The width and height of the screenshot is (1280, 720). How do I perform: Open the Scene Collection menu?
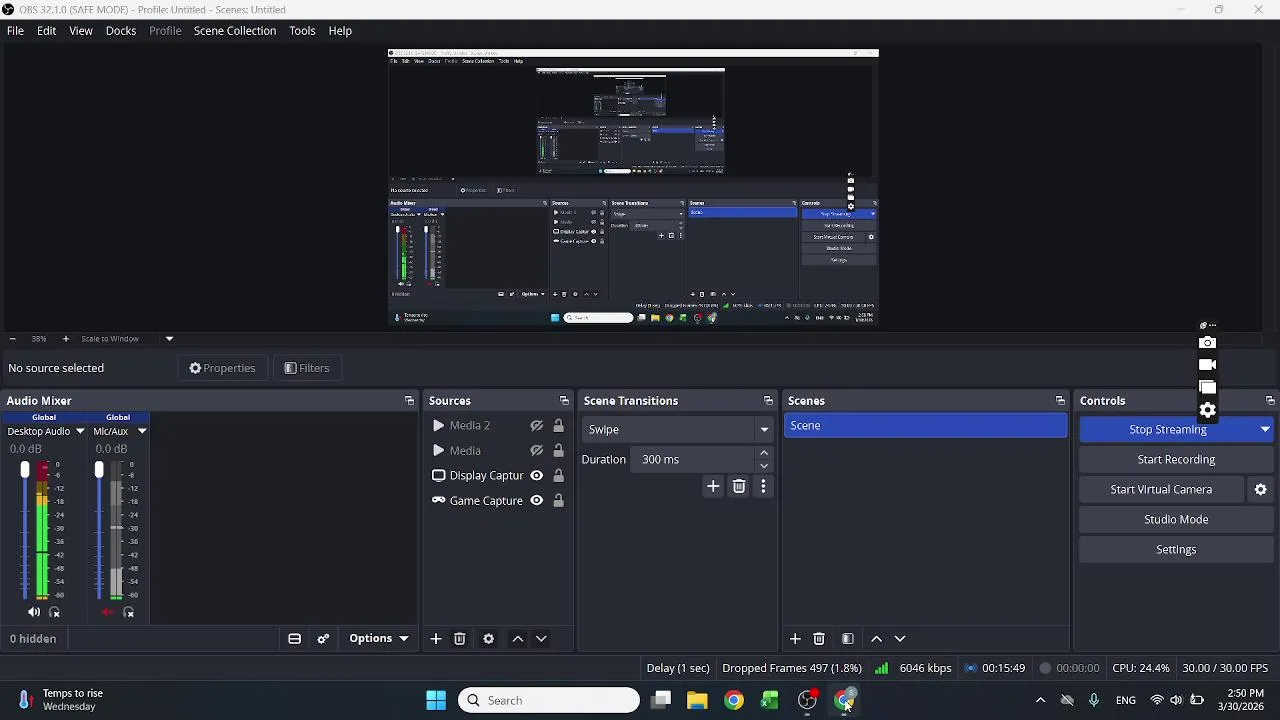pos(235,31)
